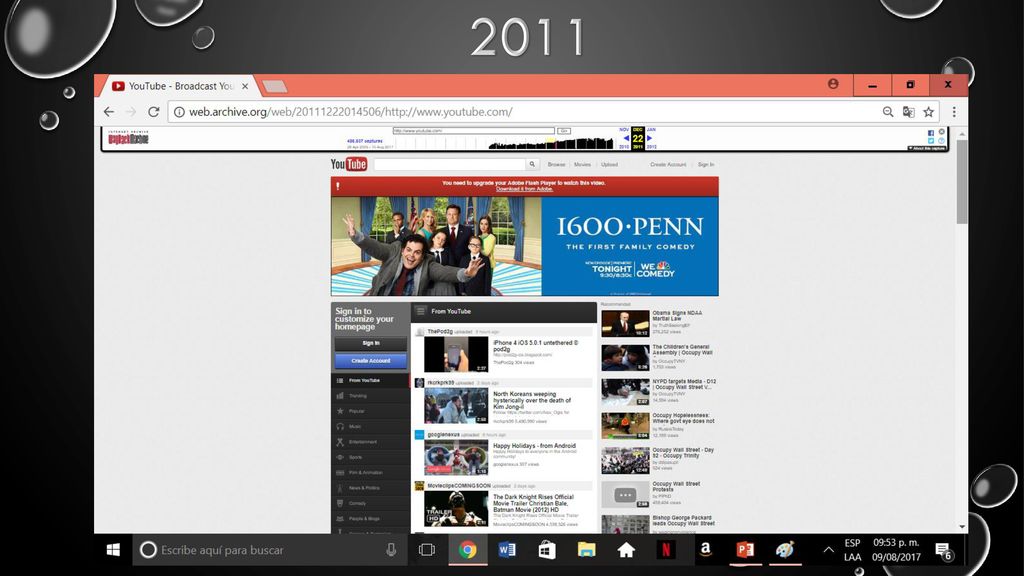Open the Chrome three-dot menu

954,112
